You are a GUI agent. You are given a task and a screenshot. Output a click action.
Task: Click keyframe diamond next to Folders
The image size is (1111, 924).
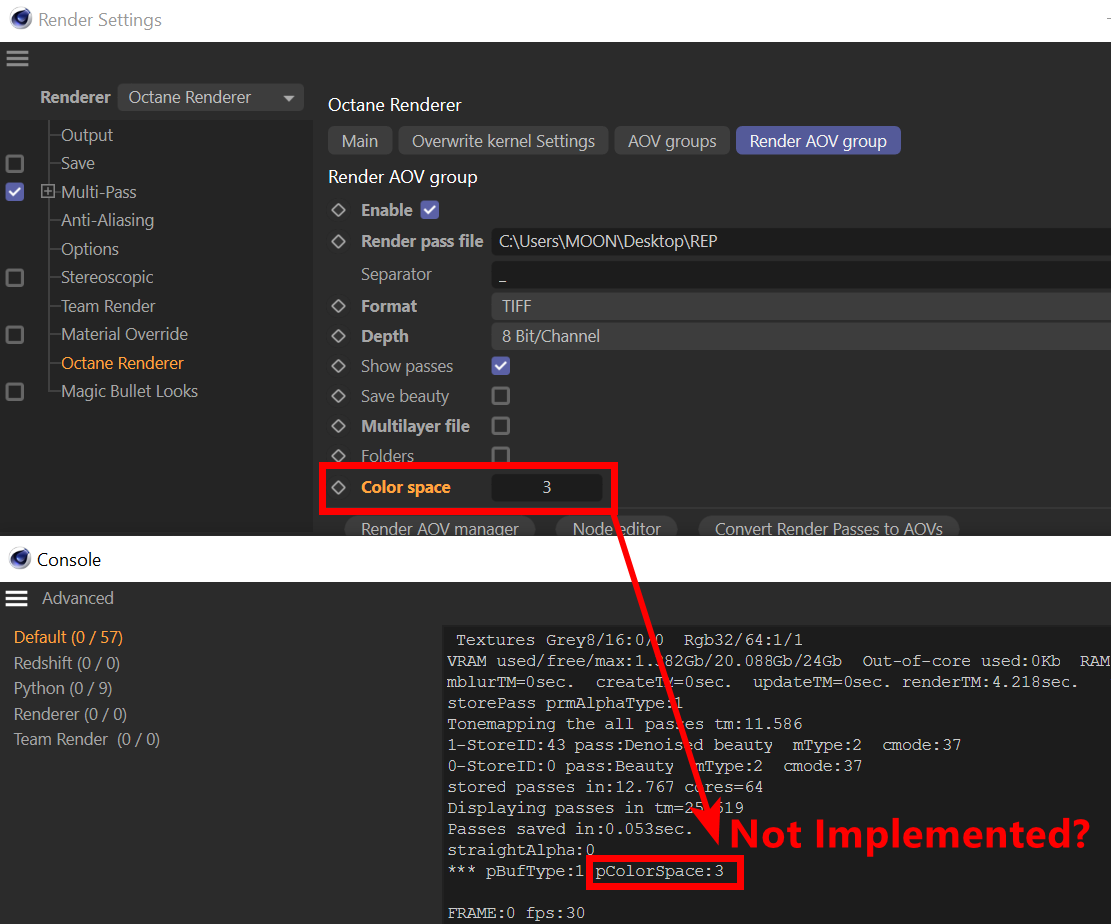339,456
